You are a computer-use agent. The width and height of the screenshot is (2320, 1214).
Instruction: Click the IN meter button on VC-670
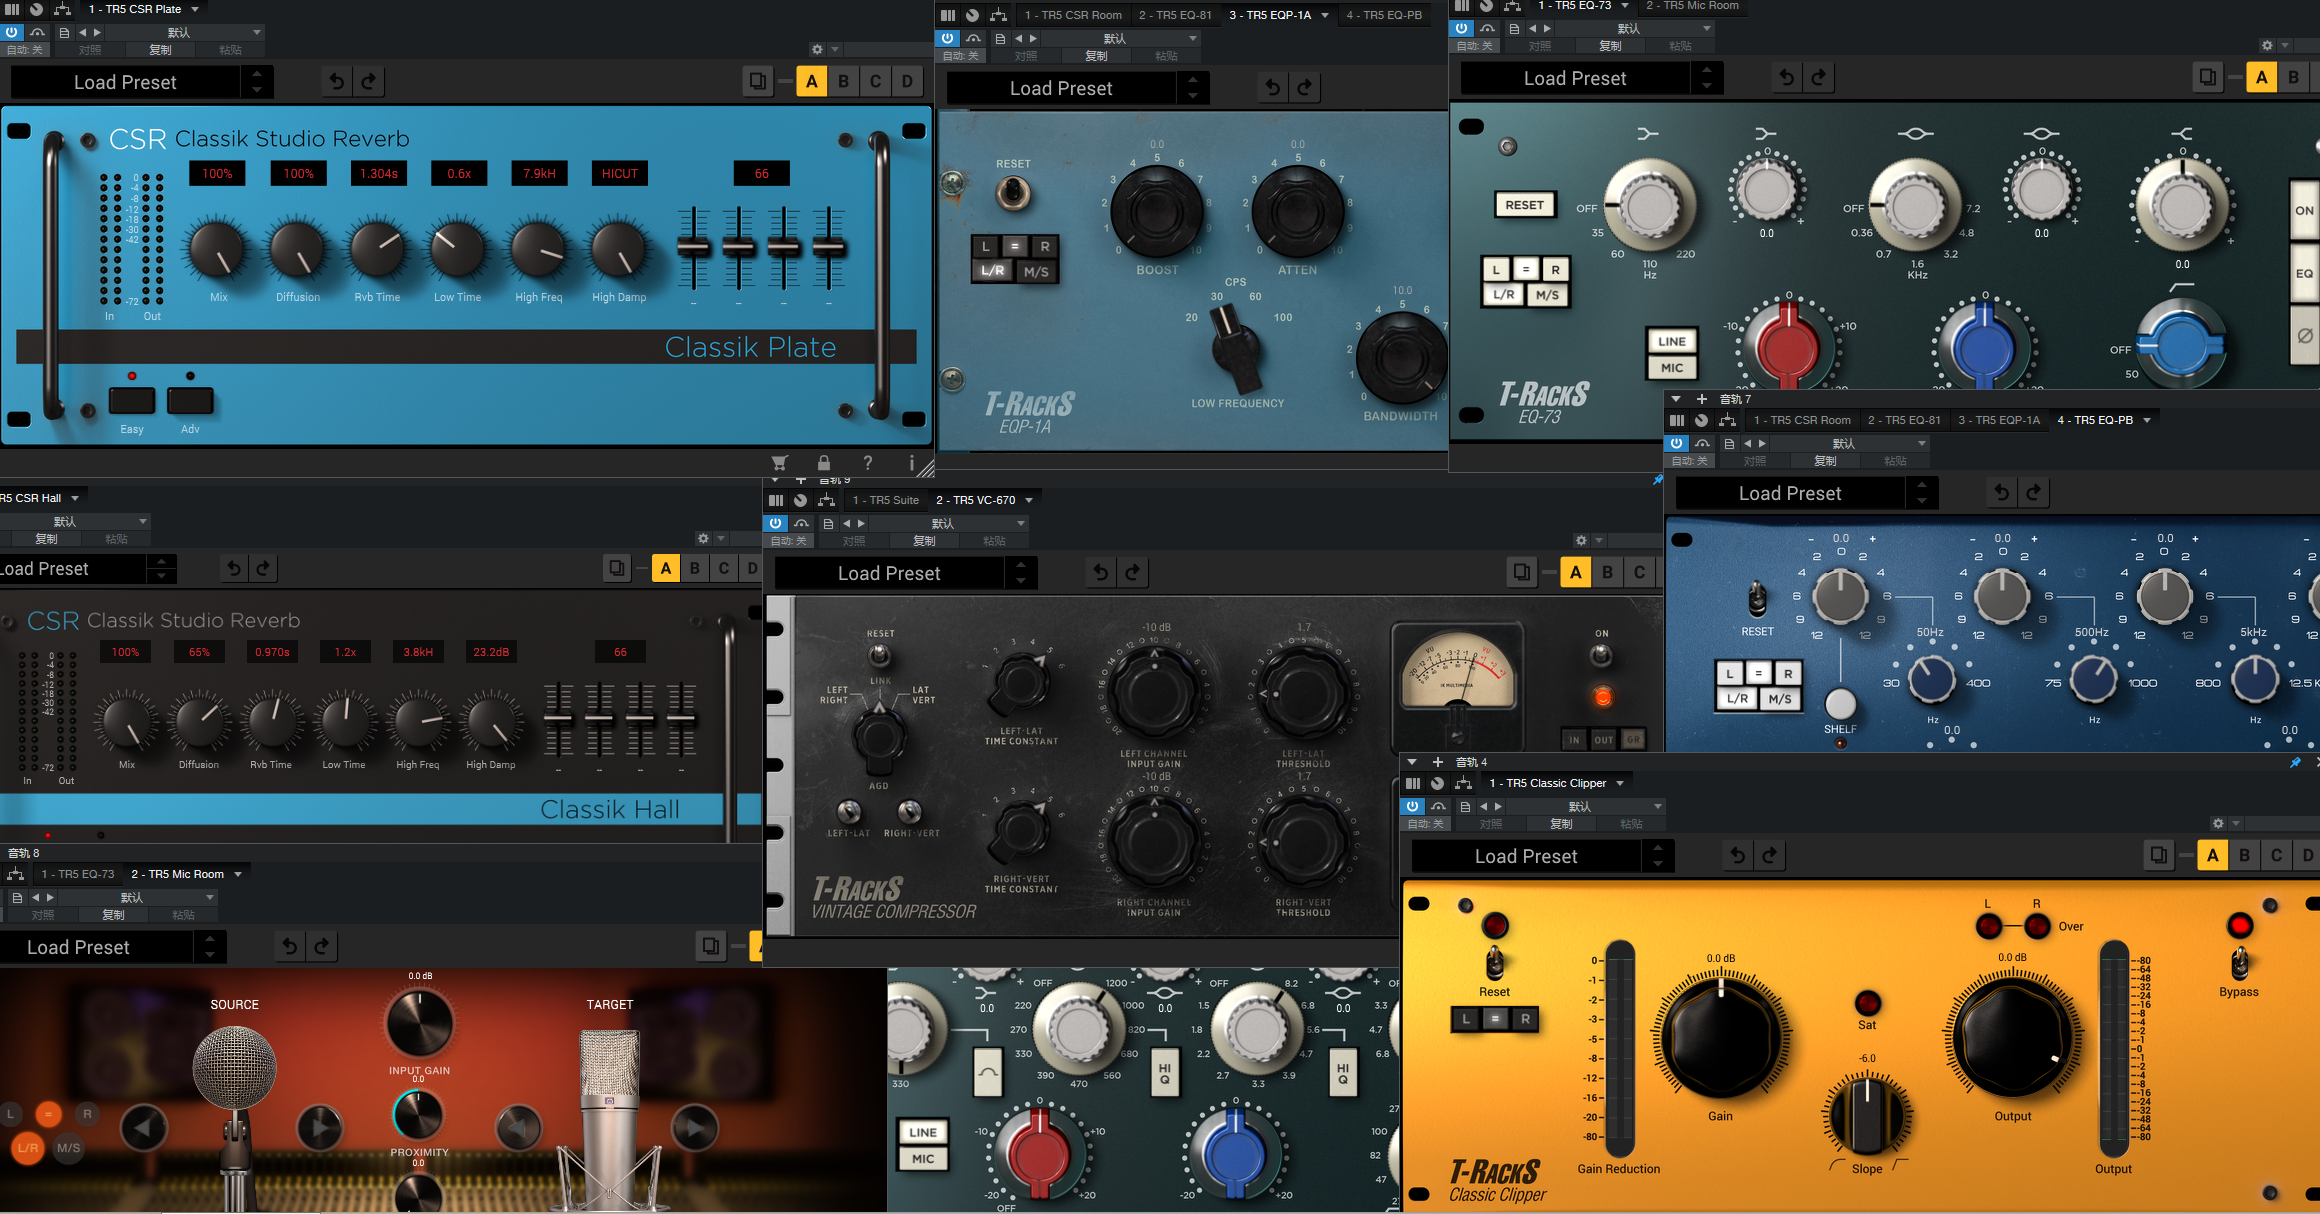[x=1574, y=740]
